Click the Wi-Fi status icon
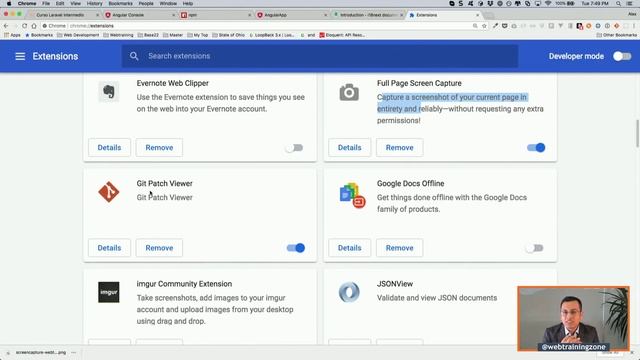The height and width of the screenshot is (360, 640). tap(548, 3)
